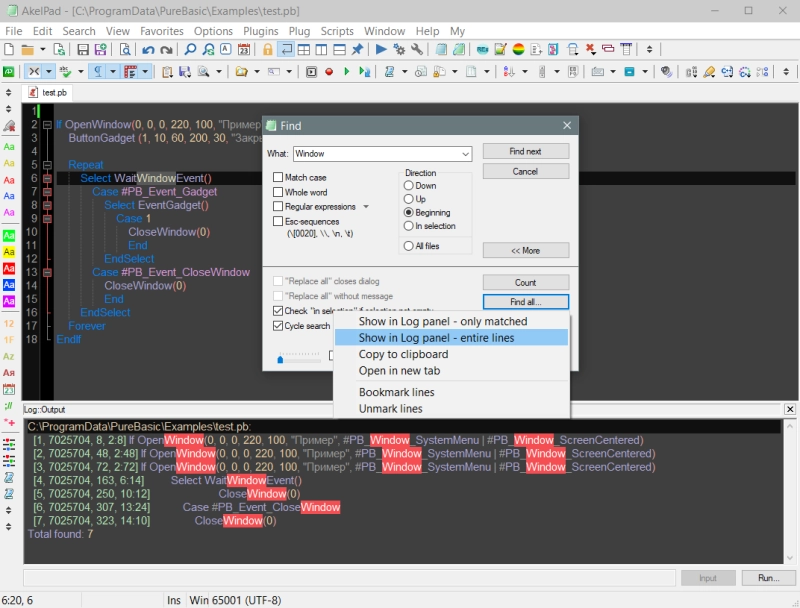
Task: Toggle read-only with the padlock icon
Action: point(267,49)
